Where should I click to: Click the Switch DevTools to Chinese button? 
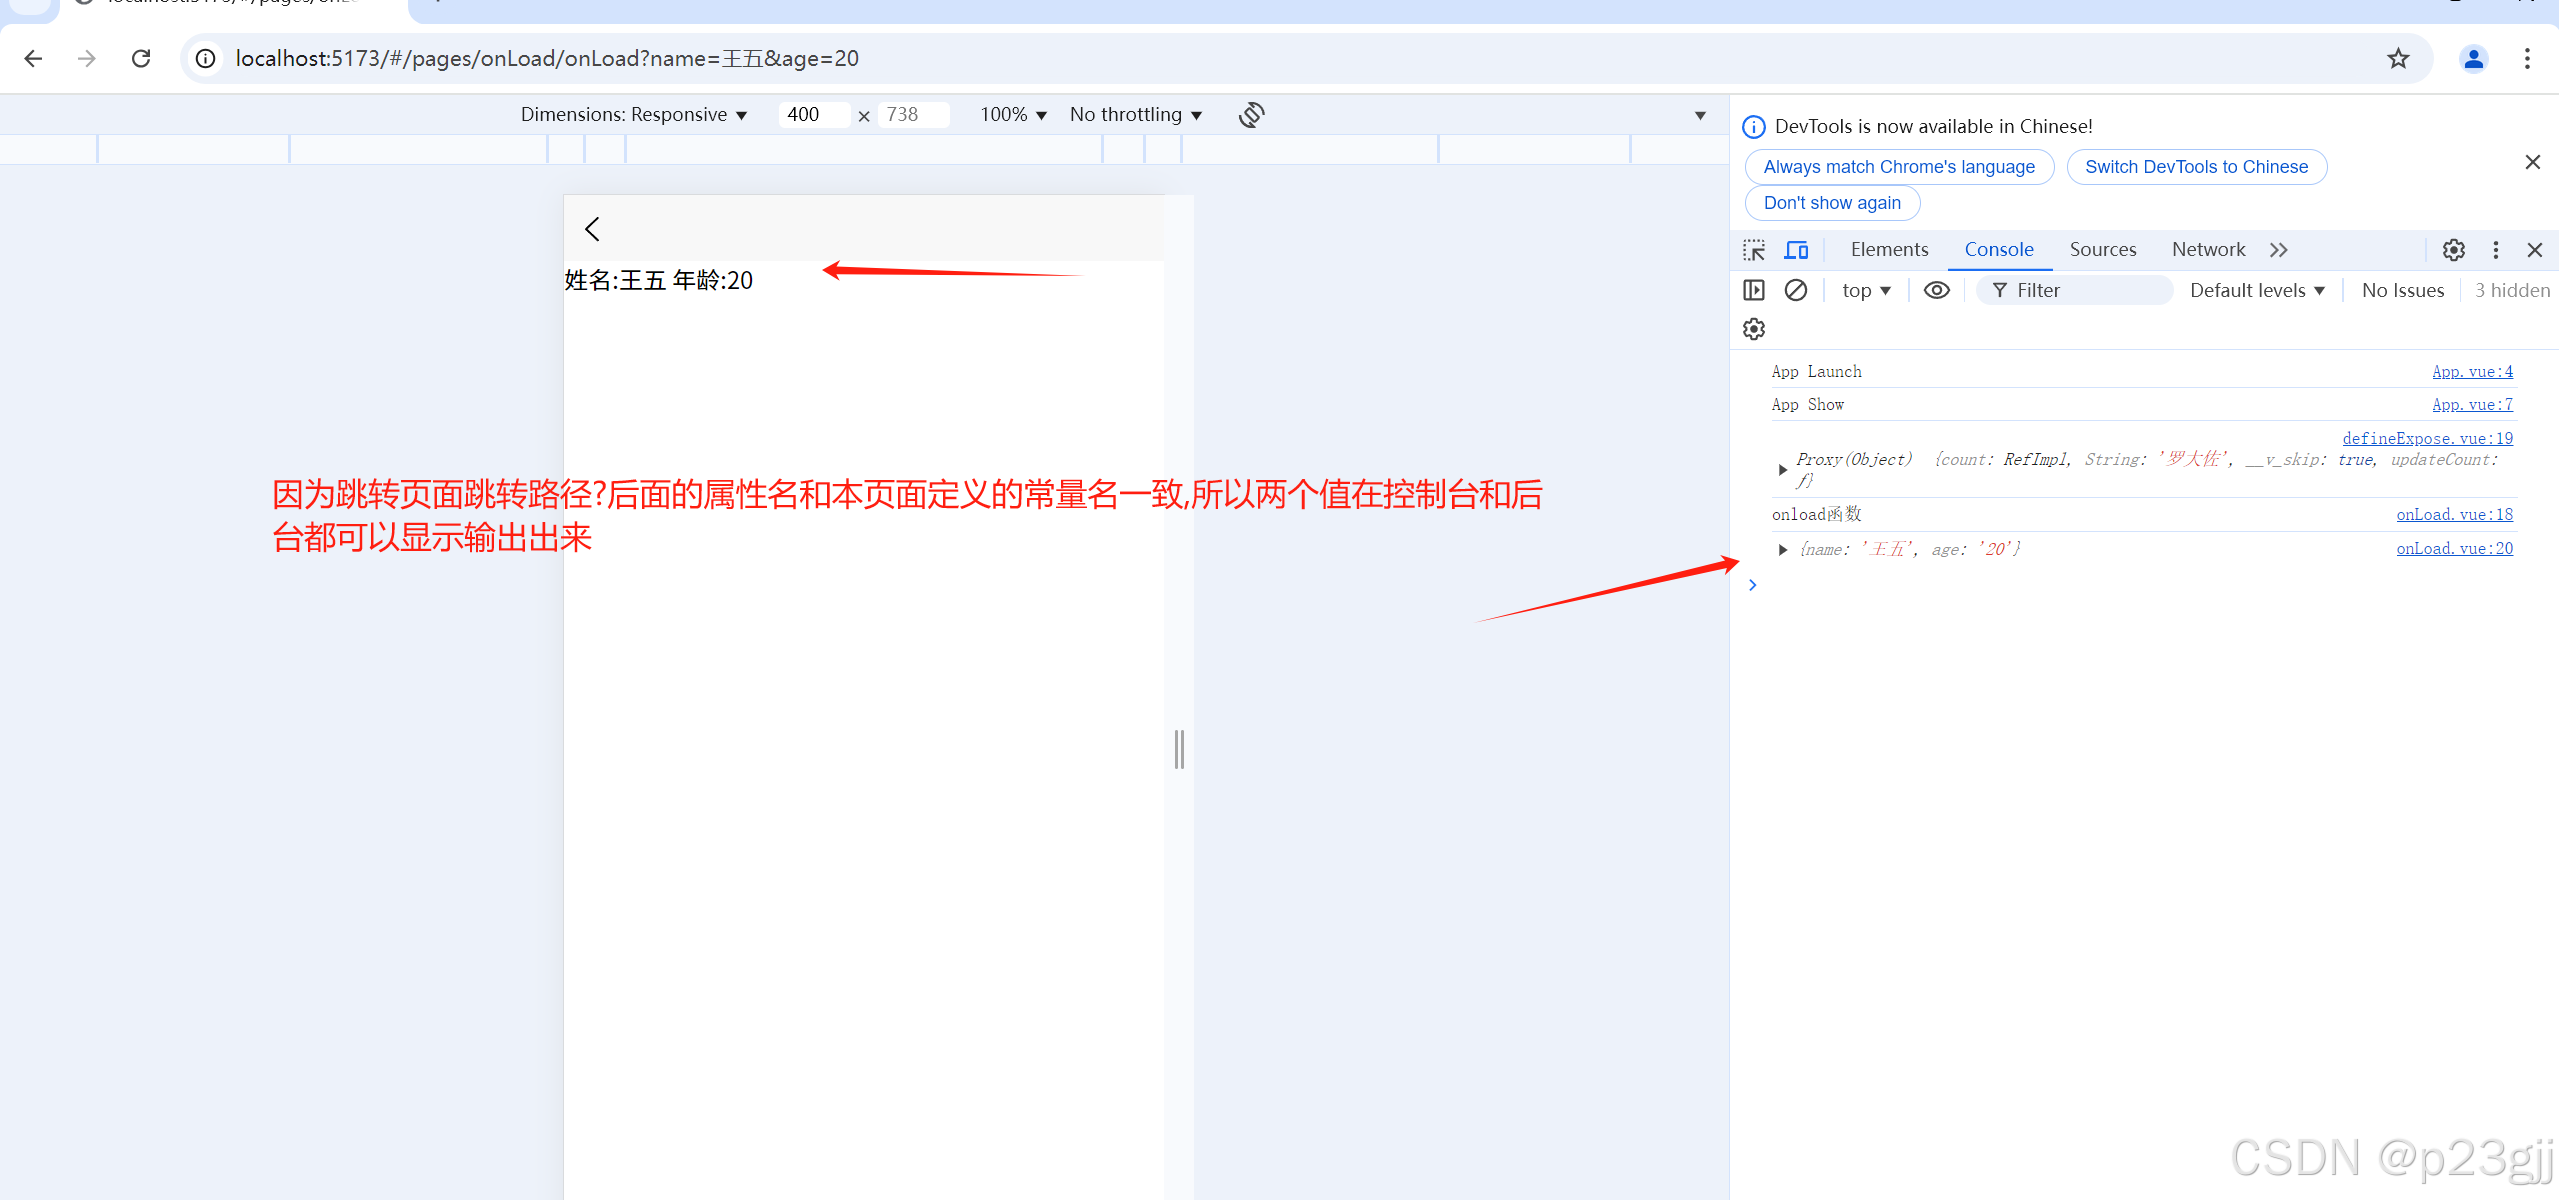click(2196, 167)
